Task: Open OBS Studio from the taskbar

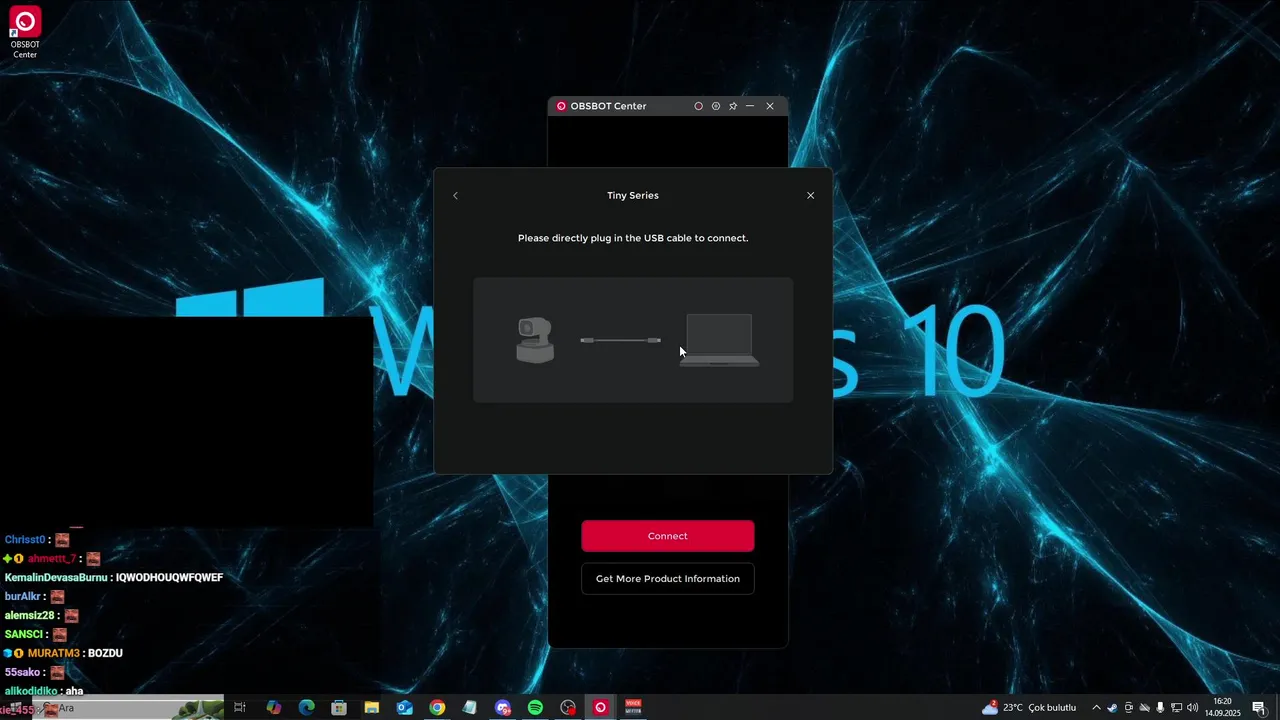Action: tap(568, 708)
